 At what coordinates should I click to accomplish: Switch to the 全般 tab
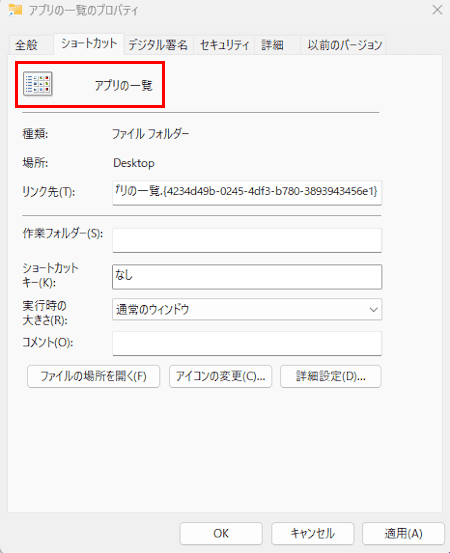(31, 45)
